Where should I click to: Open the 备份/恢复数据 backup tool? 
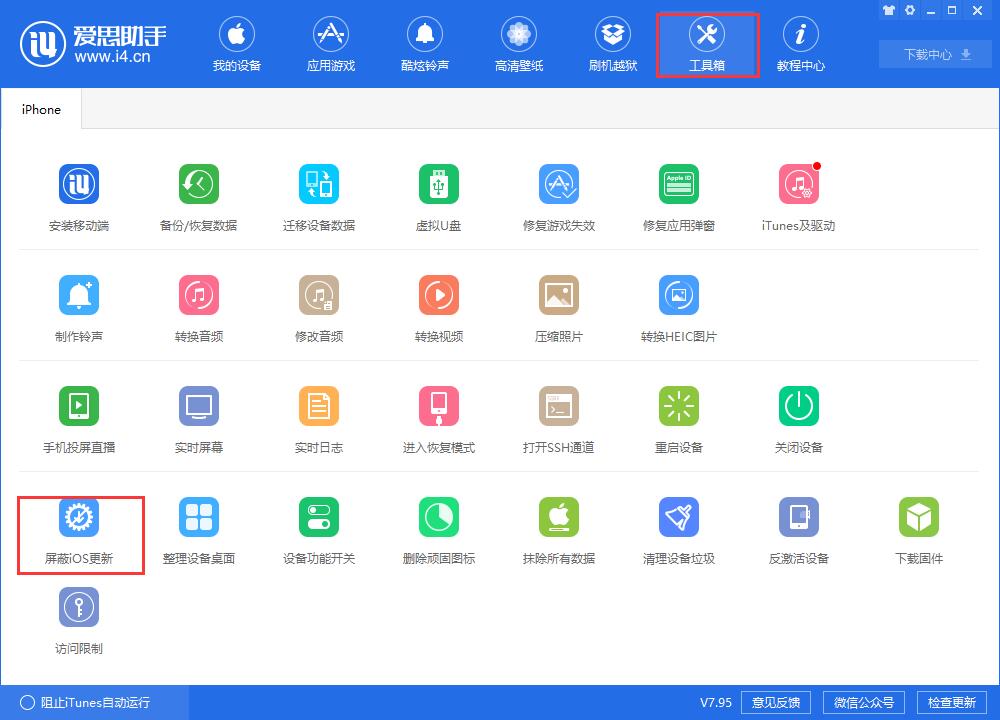point(199,195)
